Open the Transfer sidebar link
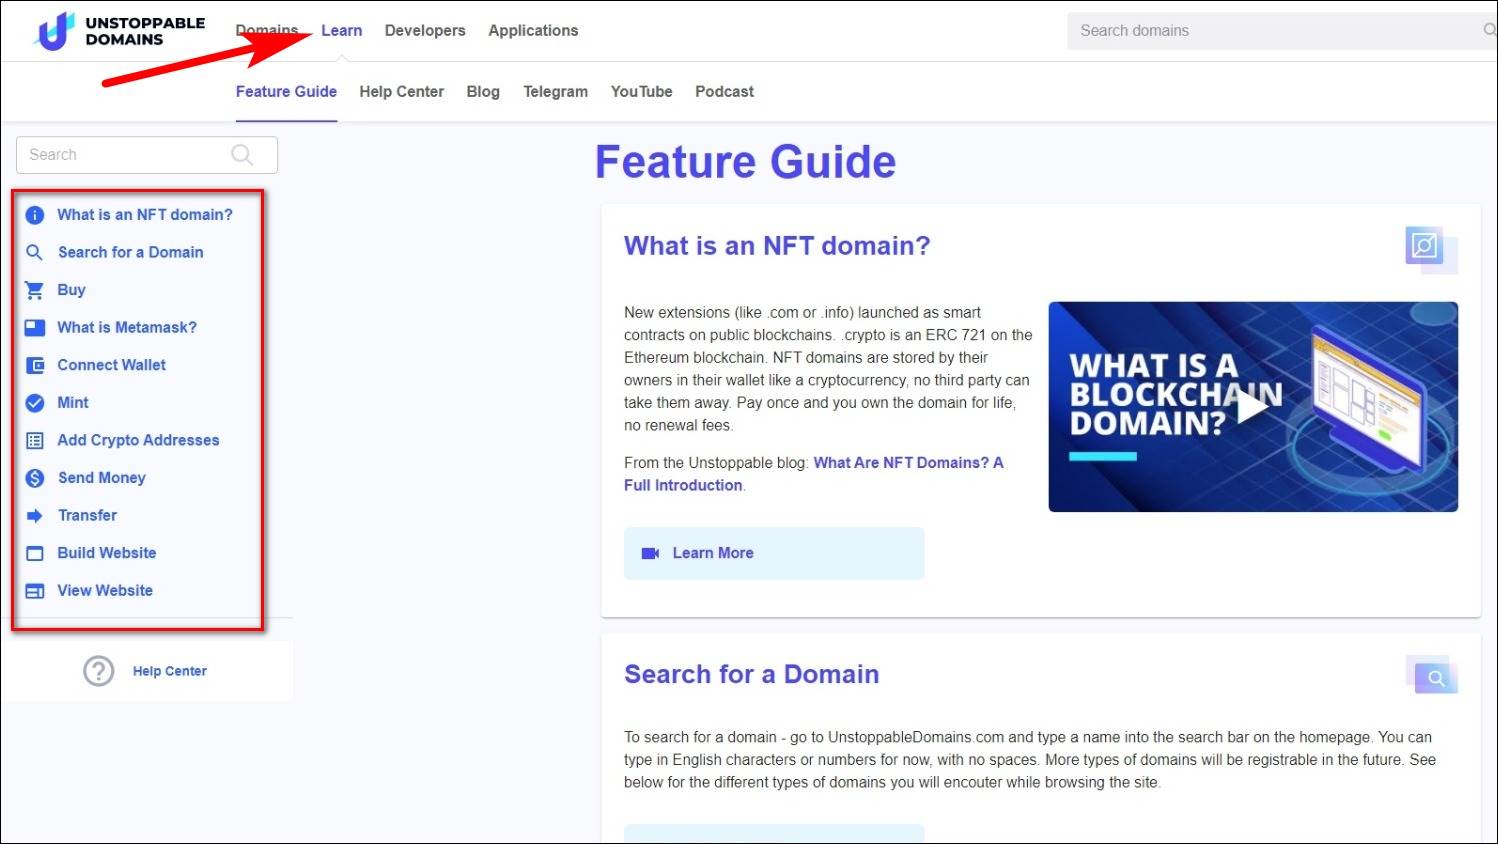Image resolution: width=1498 pixels, height=844 pixels. pos(87,516)
